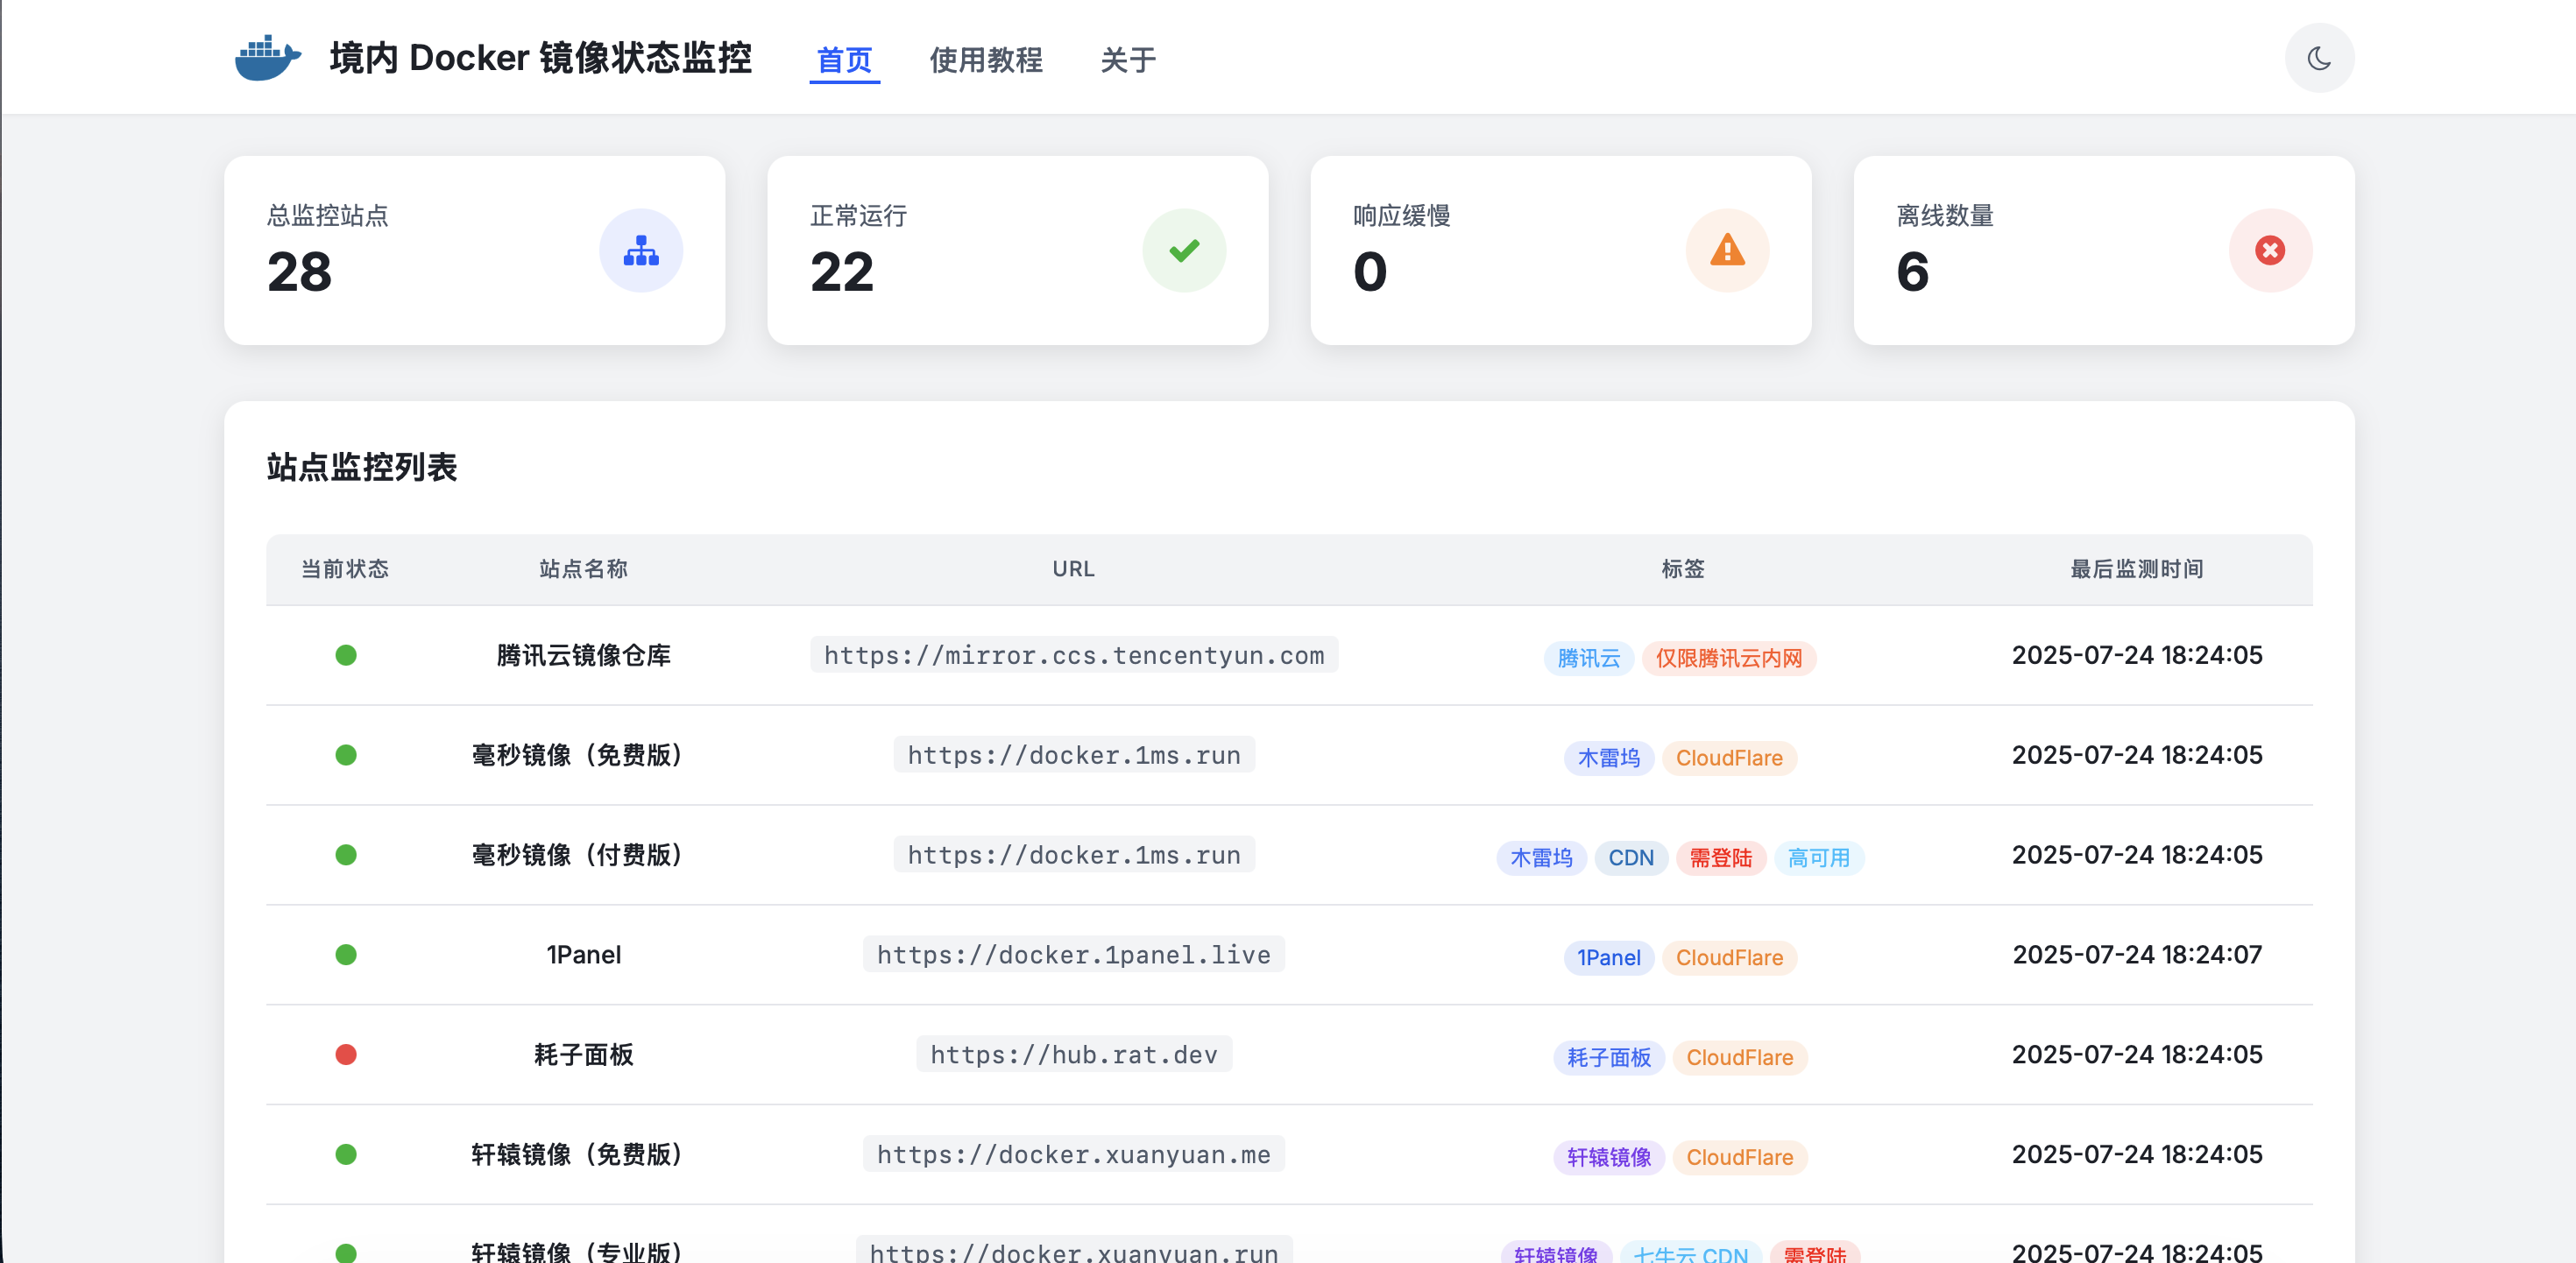Open the 使用教程 page
Image resolution: width=2576 pixels, height=1263 pixels.
coord(986,60)
